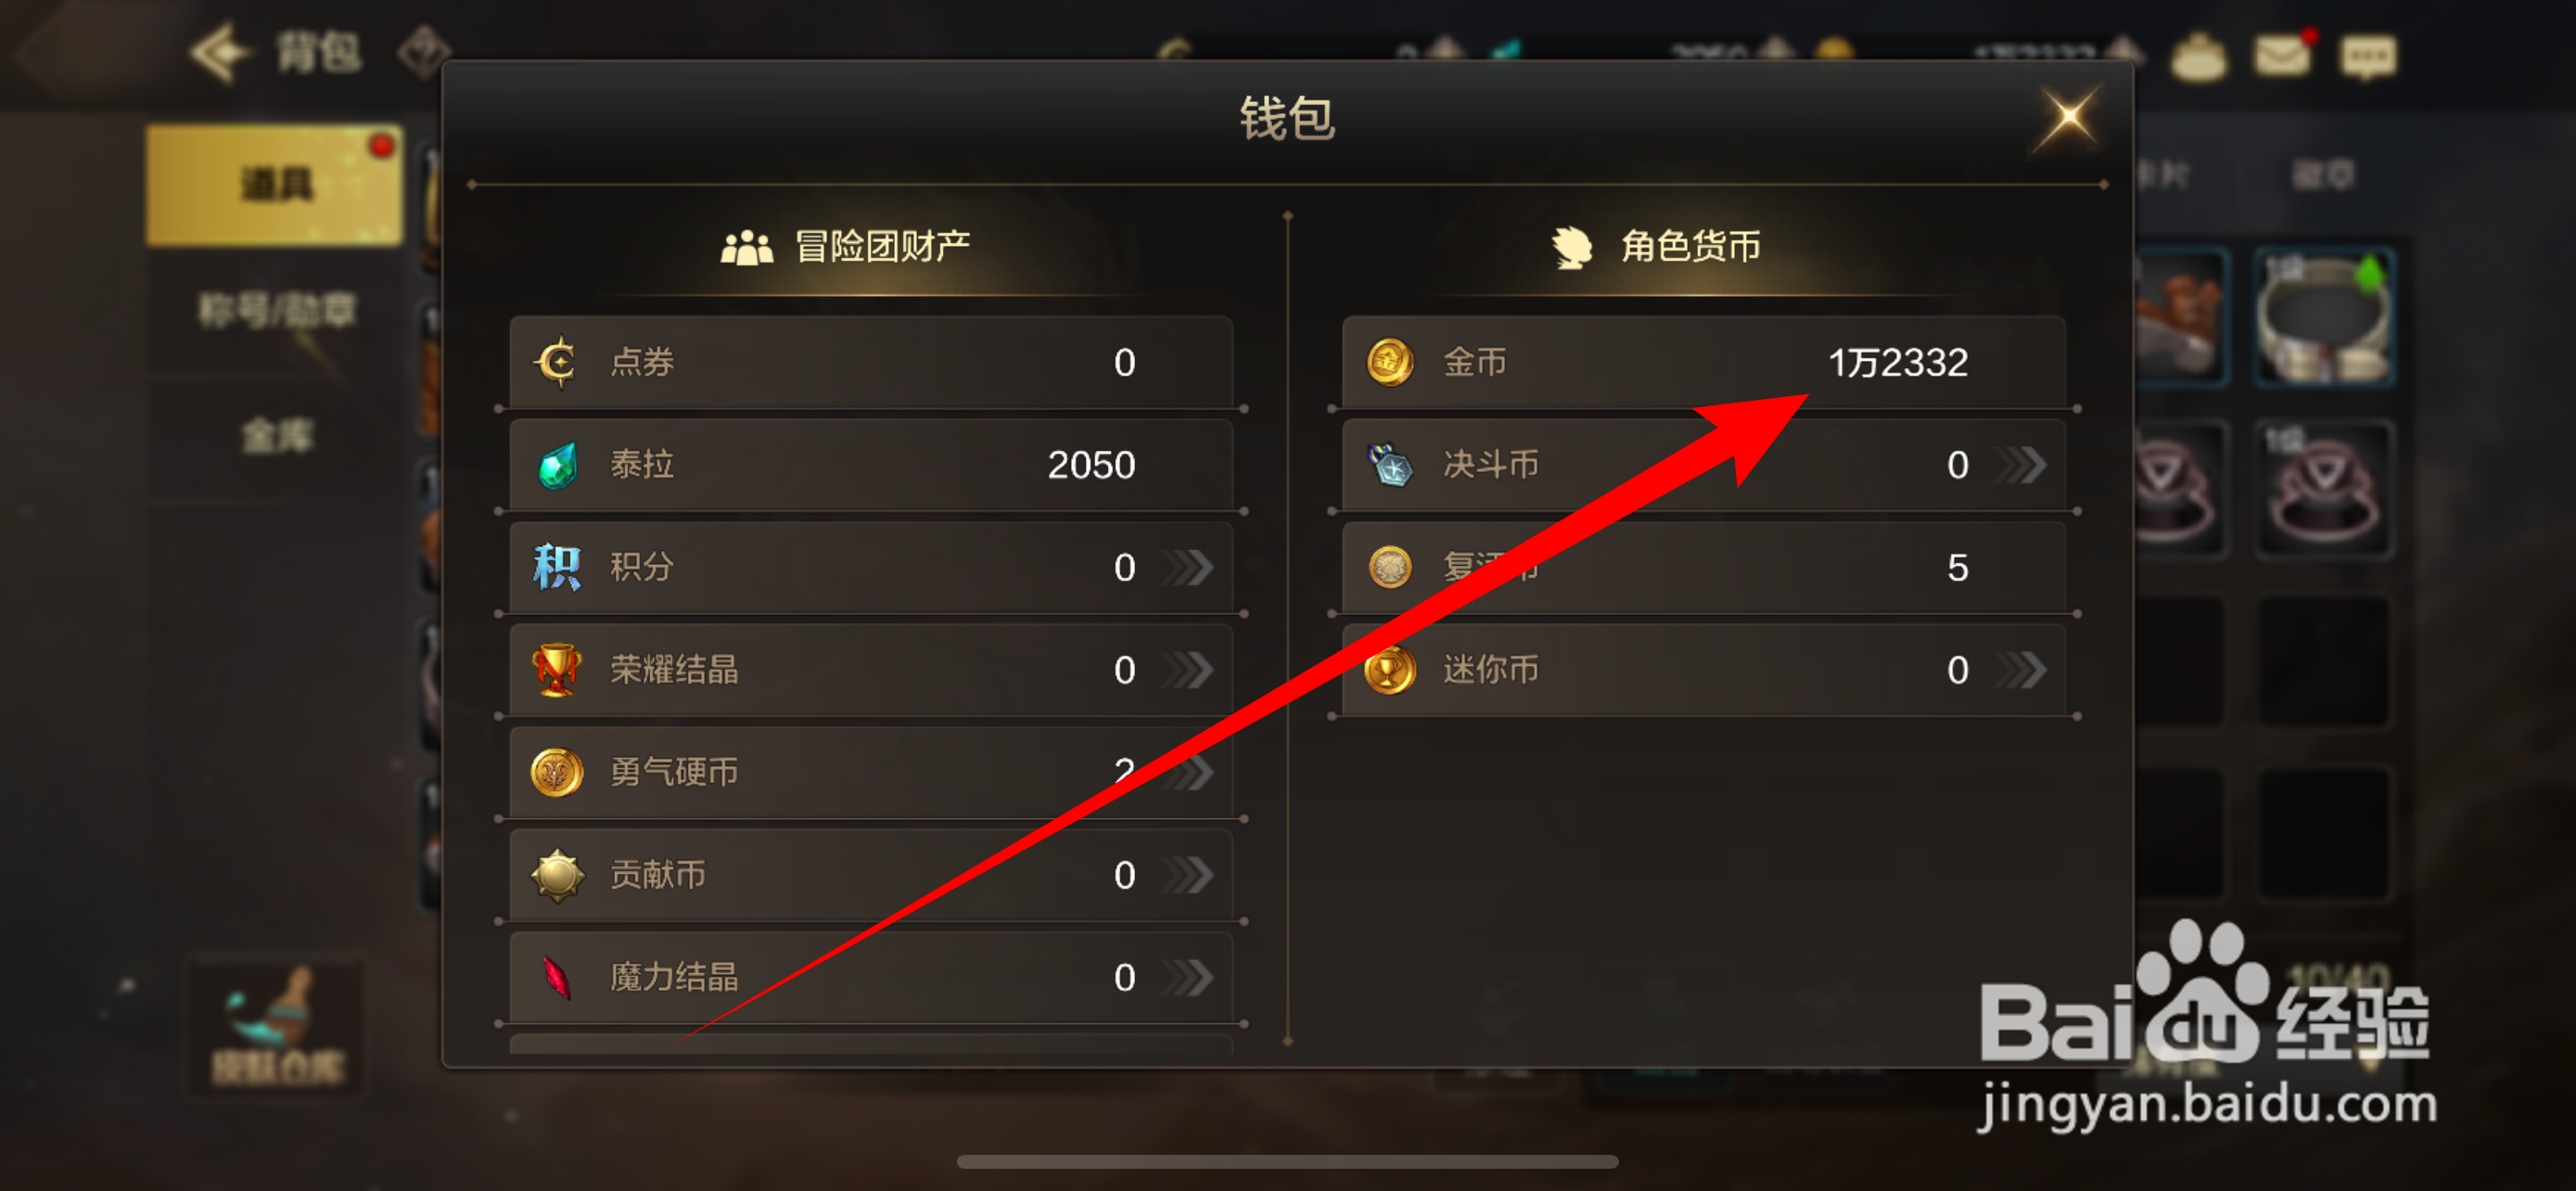Click the 金币 gold coin icon
Viewport: 2576px width, 1191px height.
pos(1390,362)
